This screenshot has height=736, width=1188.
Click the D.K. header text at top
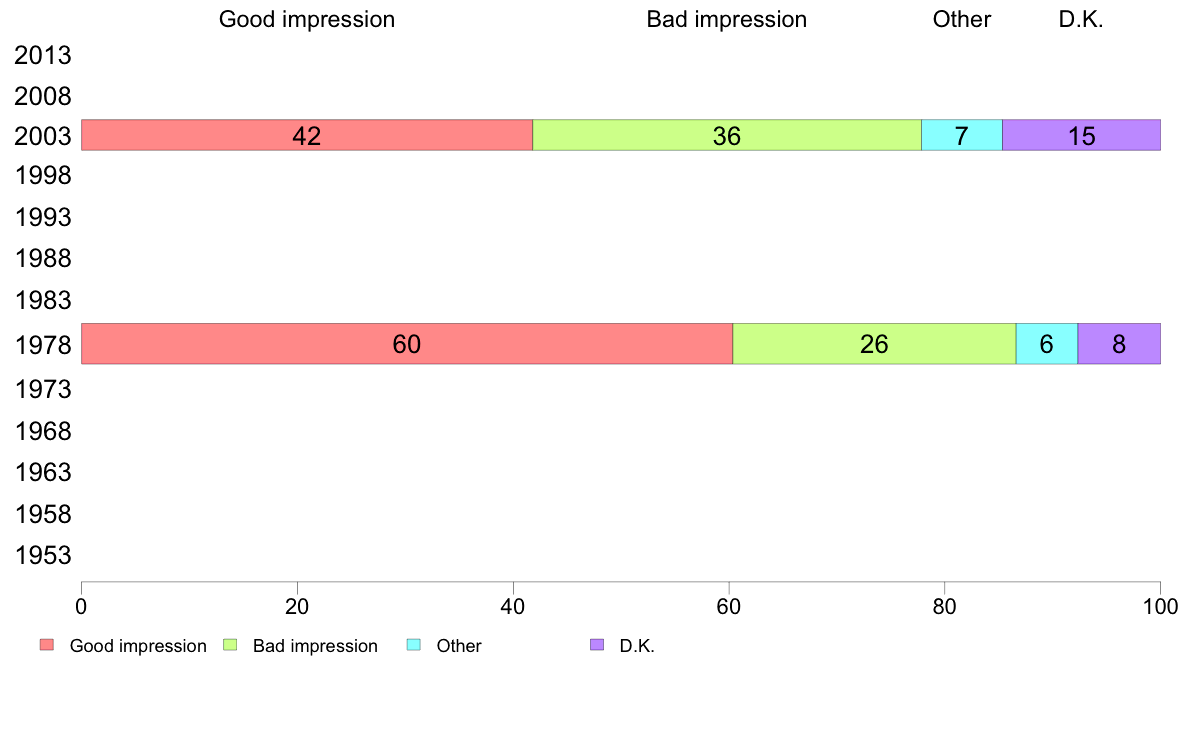tap(1081, 20)
